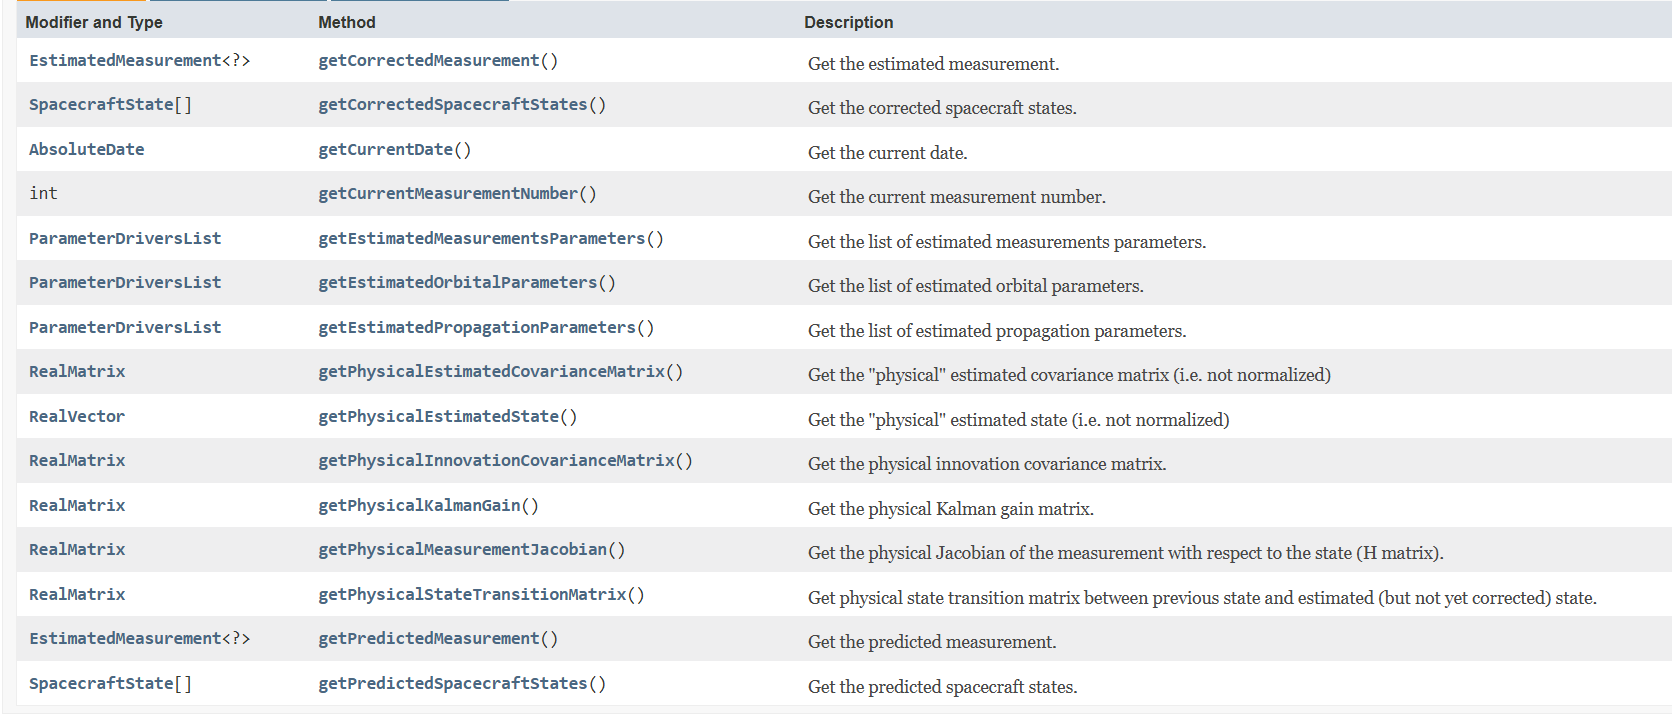Screen dimensions: 1672x723
Task: Open the getPhysicalInnovationCovarianceMatrix() method link
Action: (x=496, y=461)
